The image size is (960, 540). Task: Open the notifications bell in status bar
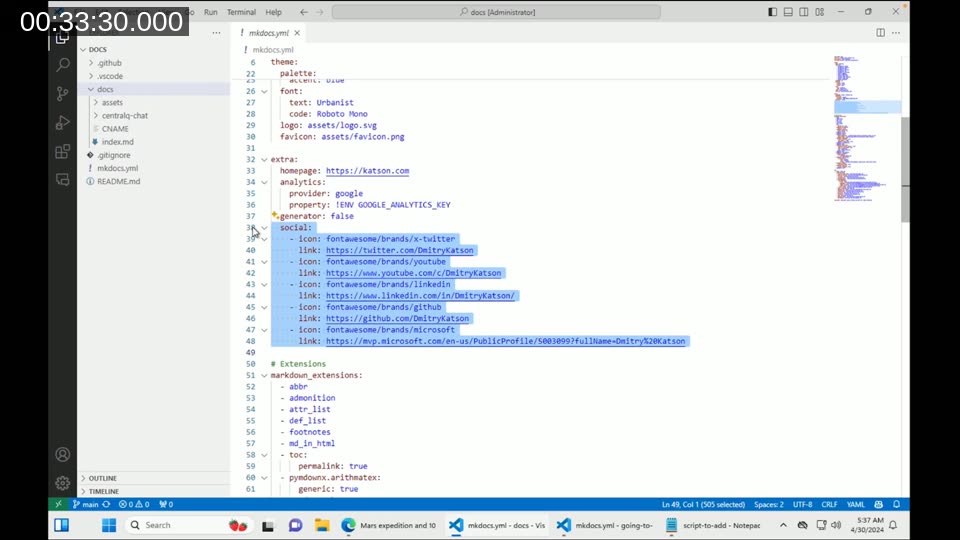tap(896, 504)
